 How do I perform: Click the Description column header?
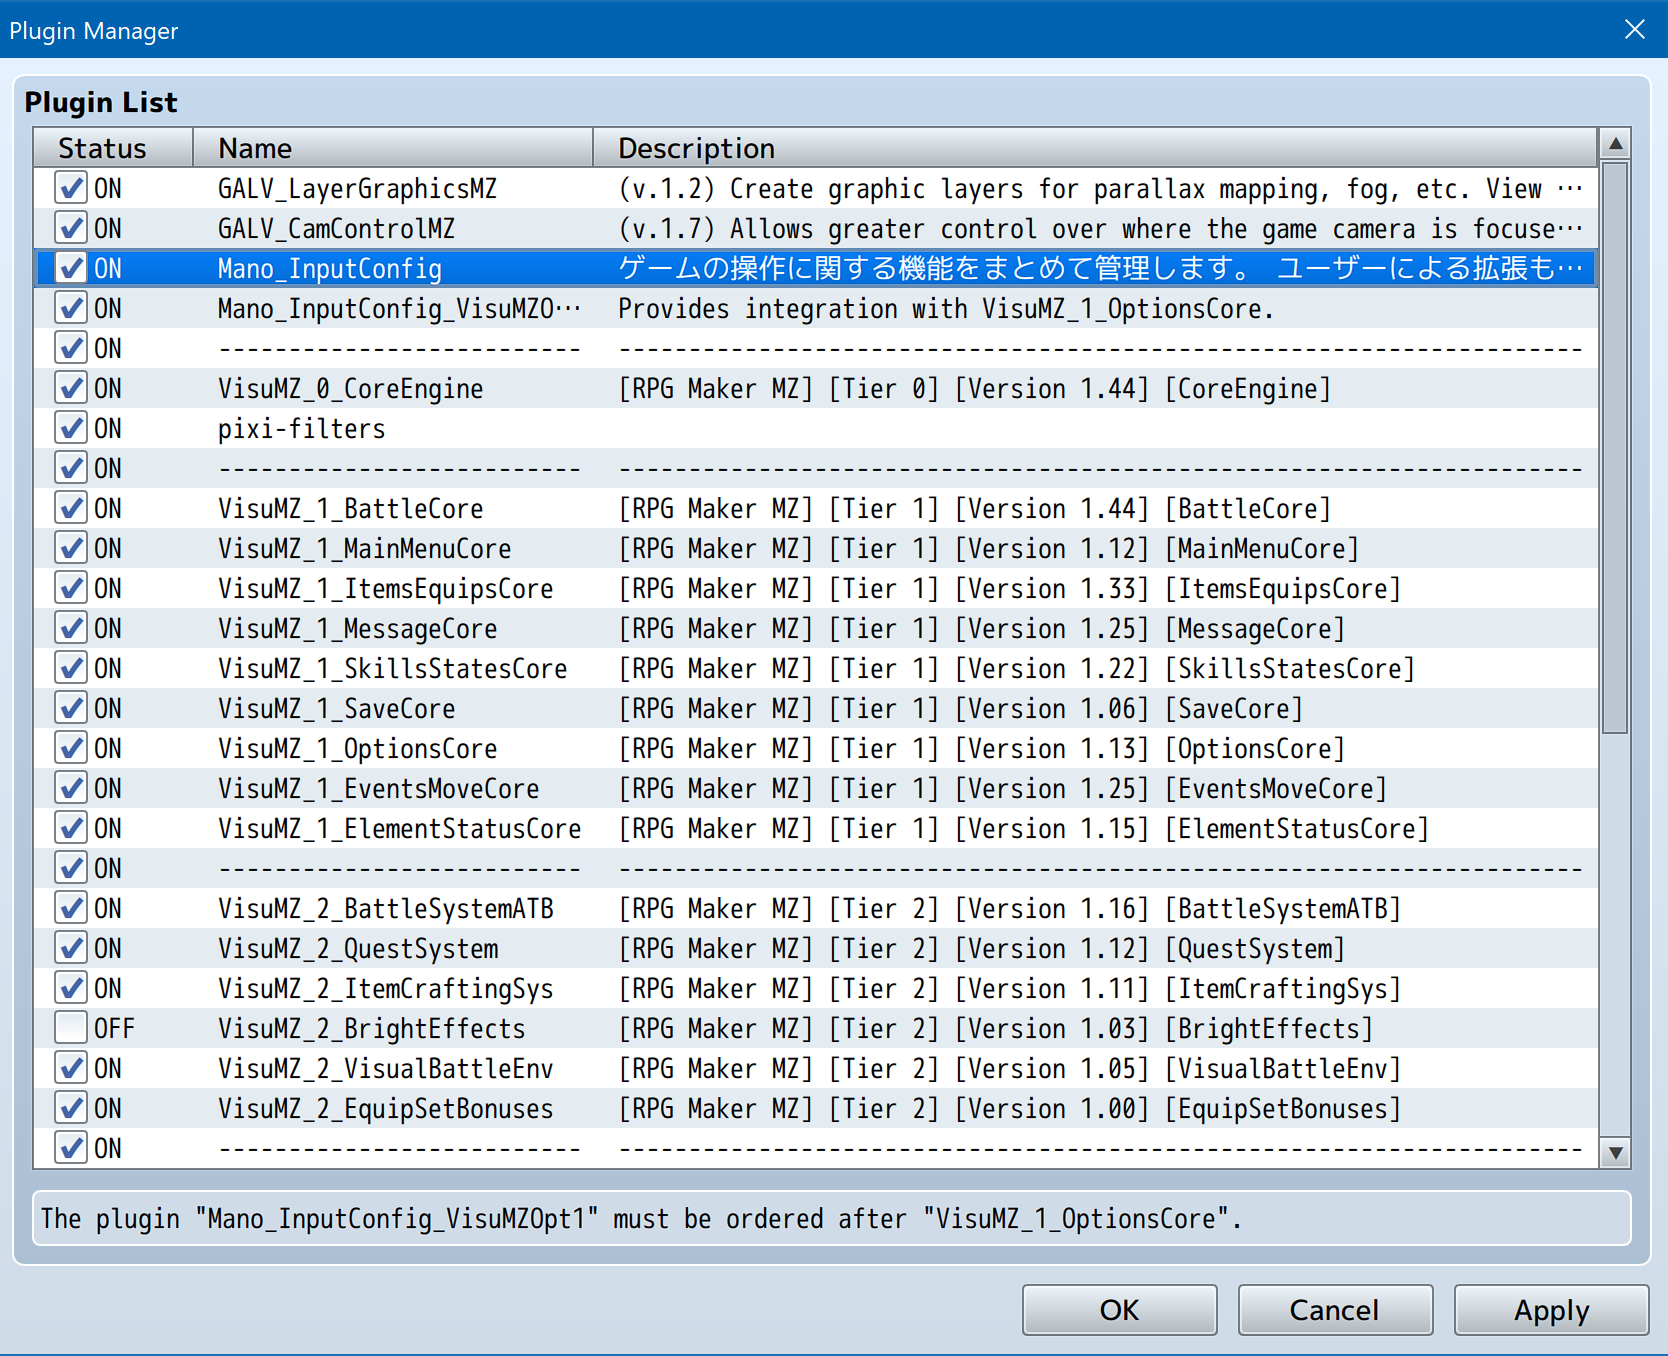point(1096,148)
